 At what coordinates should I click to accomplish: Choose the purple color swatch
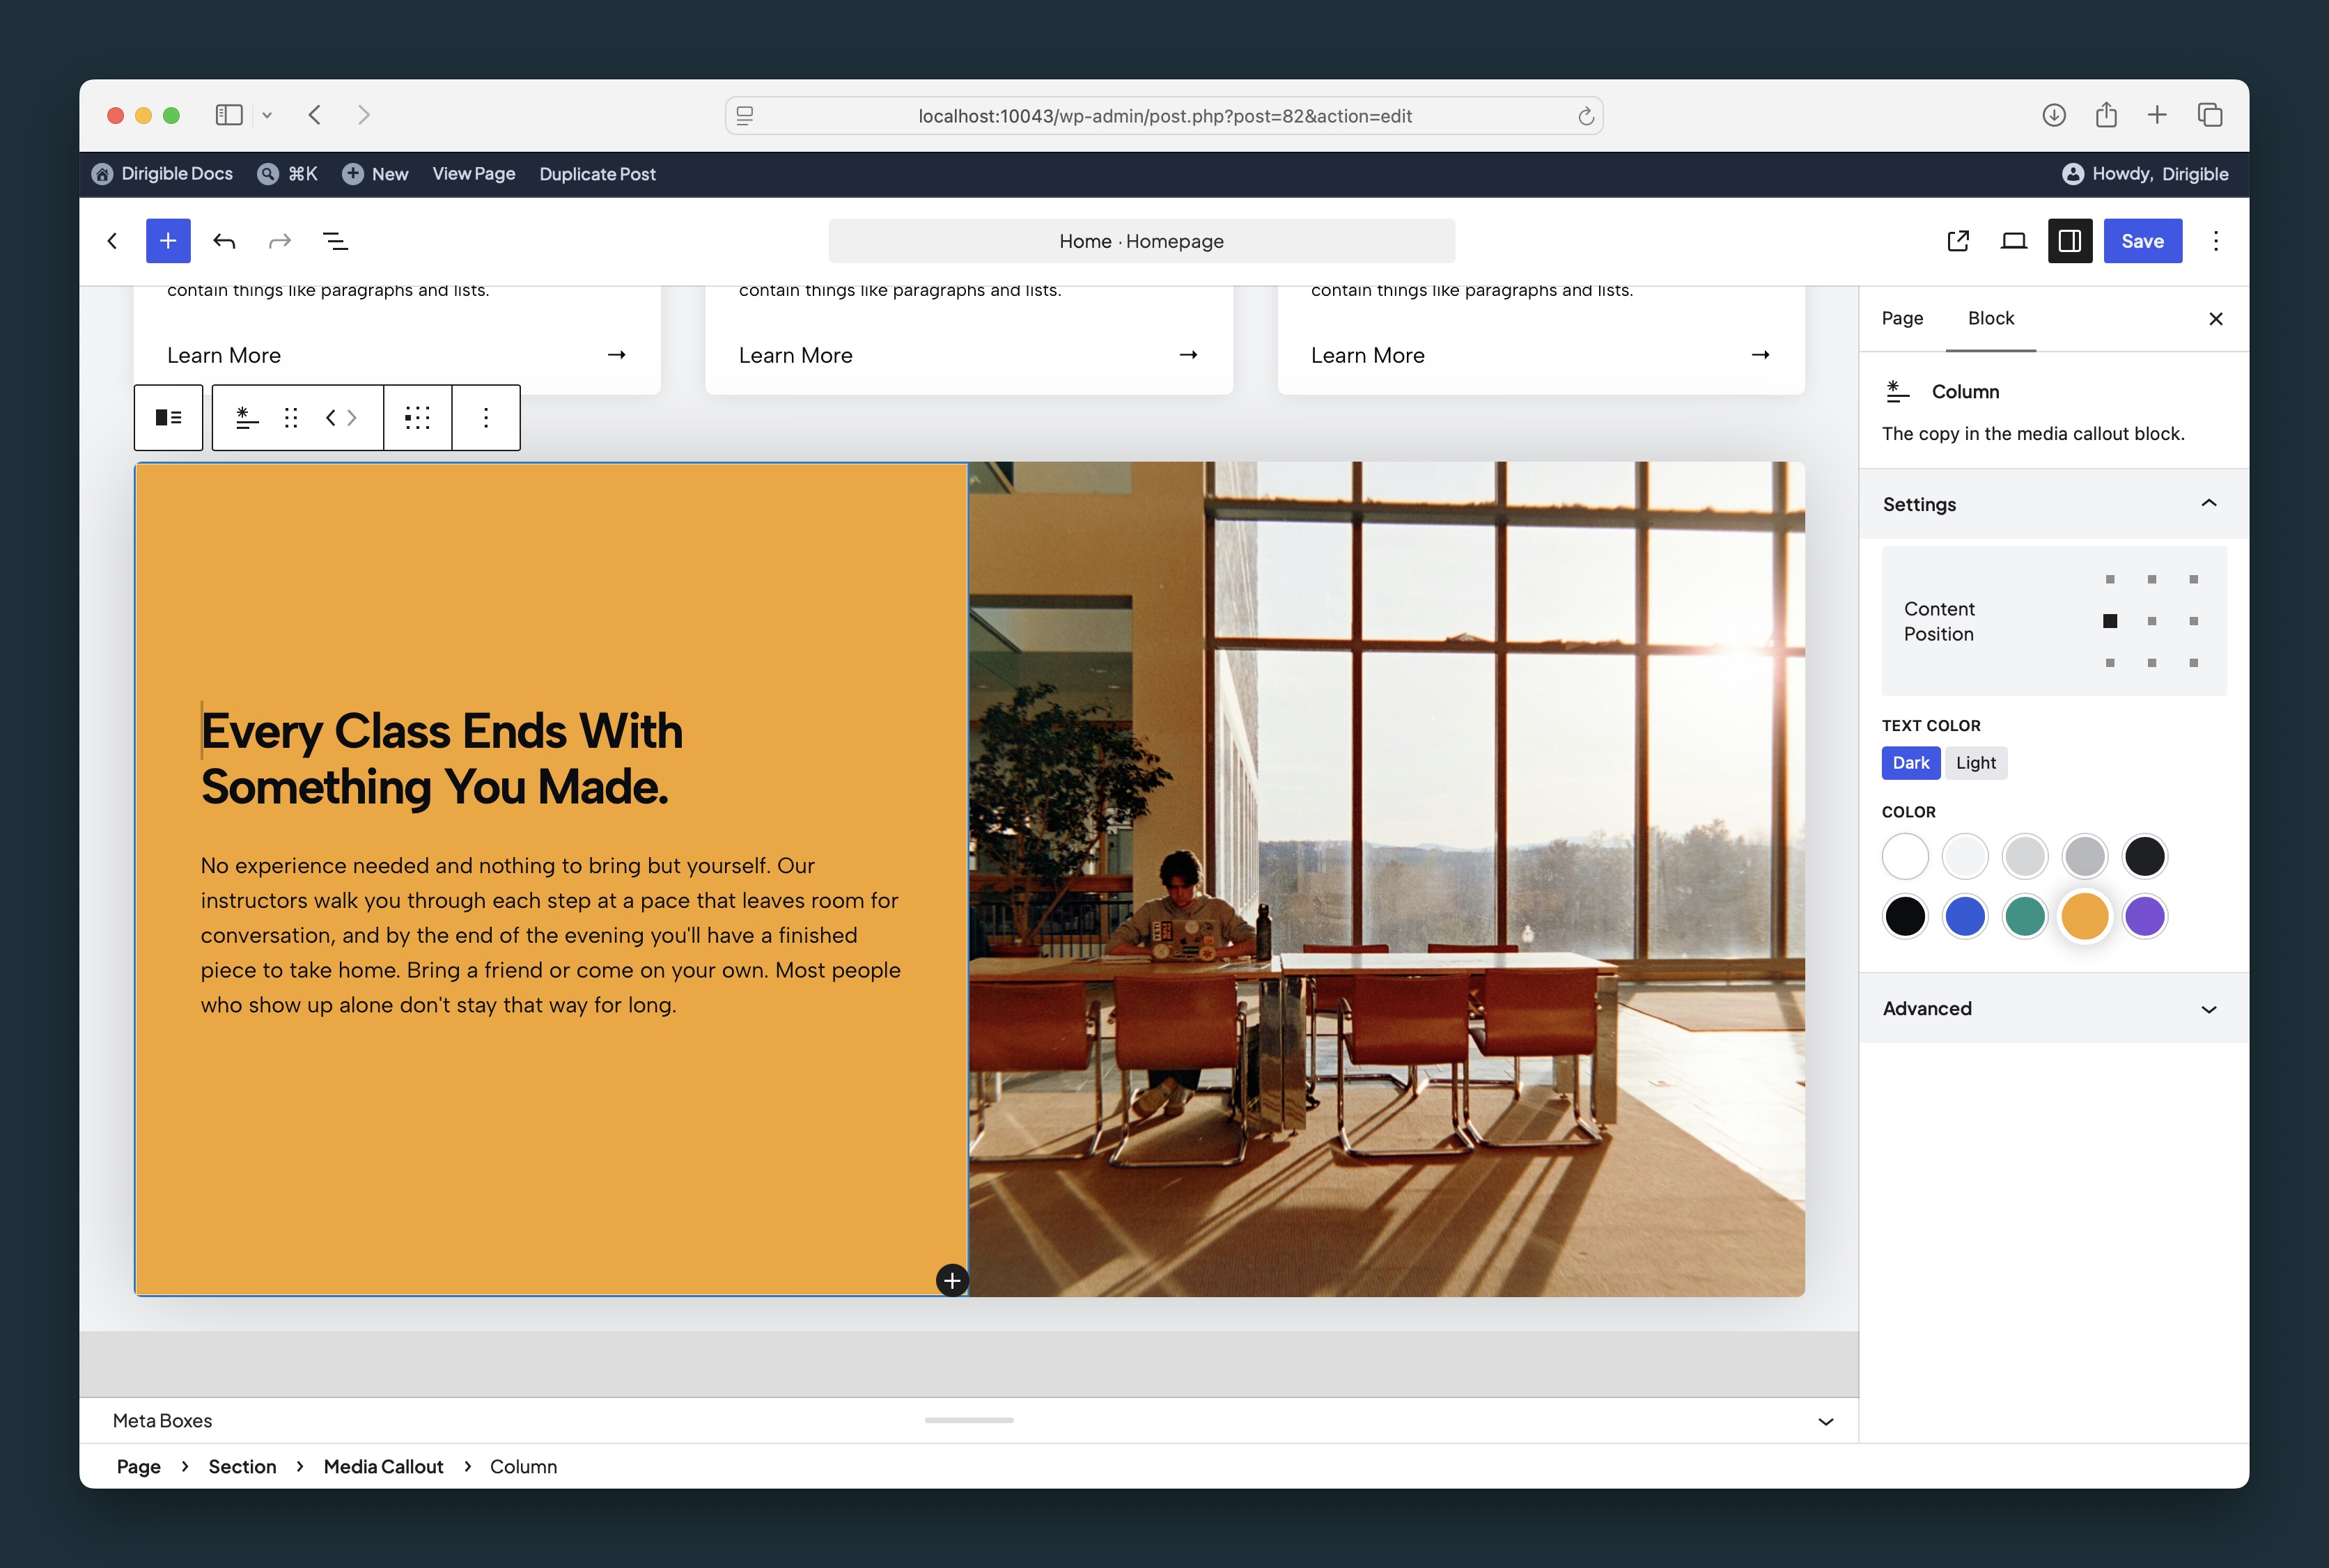tap(2144, 916)
